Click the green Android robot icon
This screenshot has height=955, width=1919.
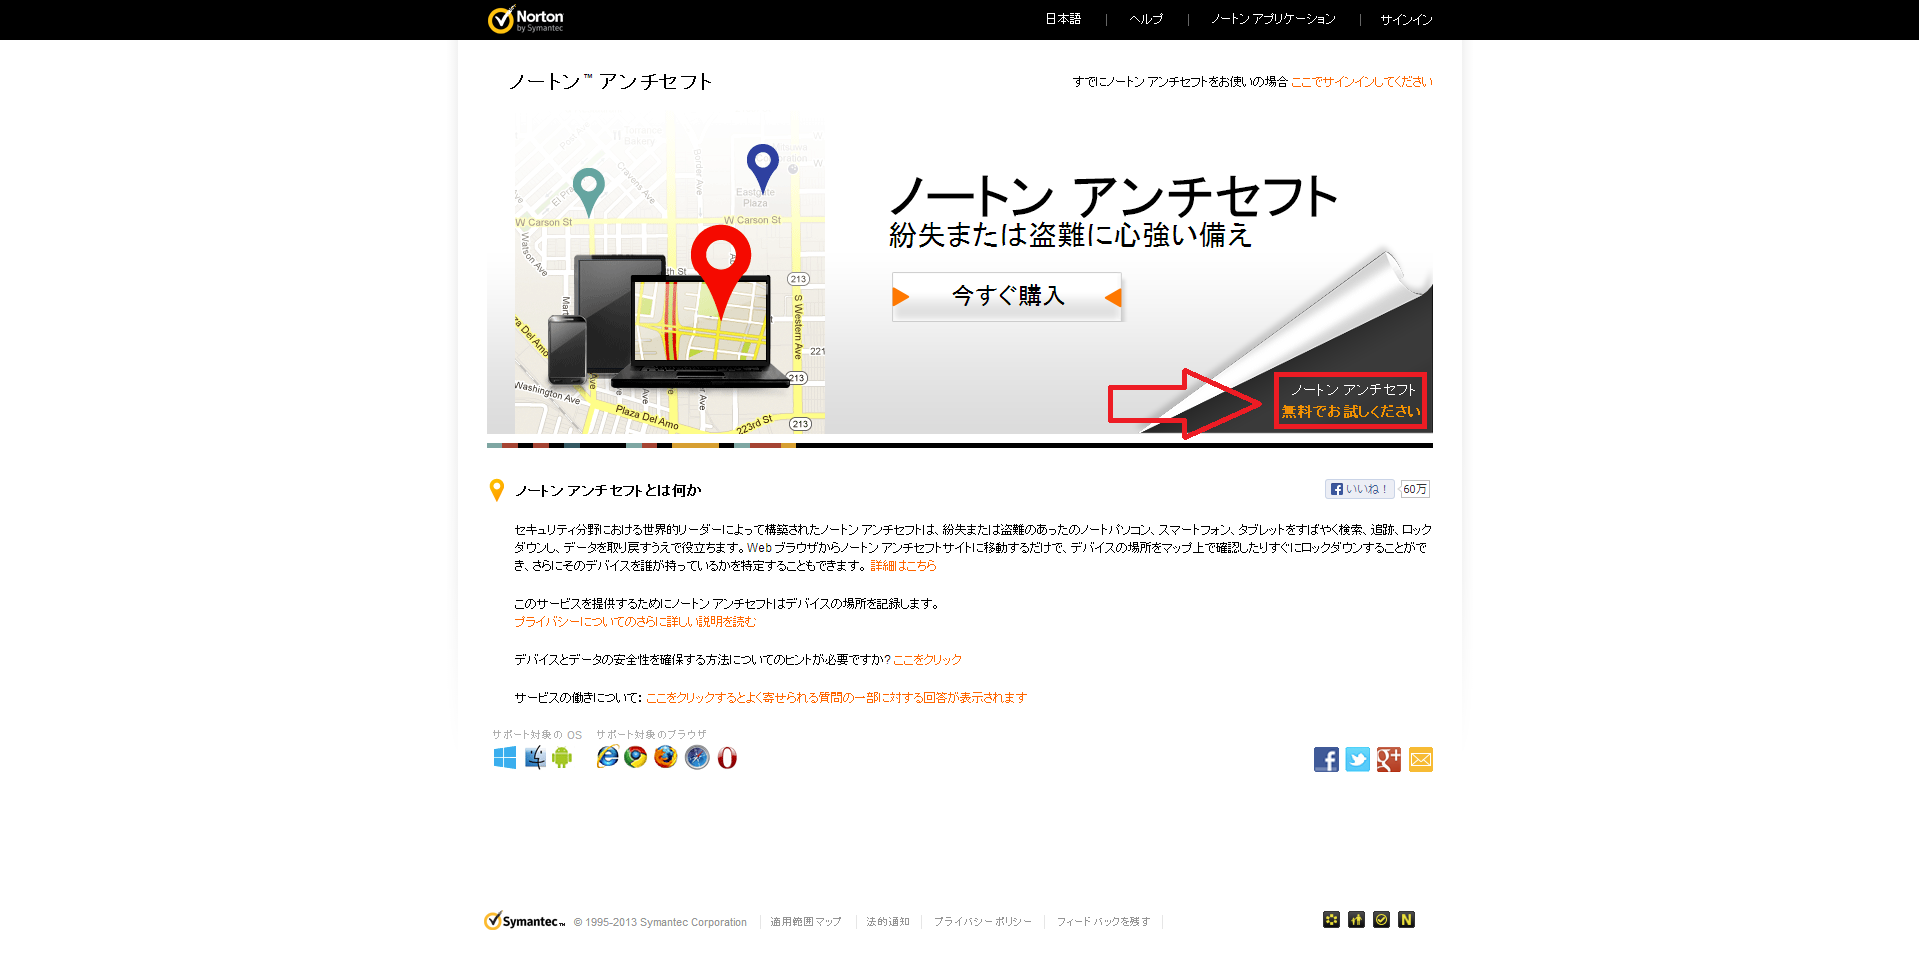(562, 758)
